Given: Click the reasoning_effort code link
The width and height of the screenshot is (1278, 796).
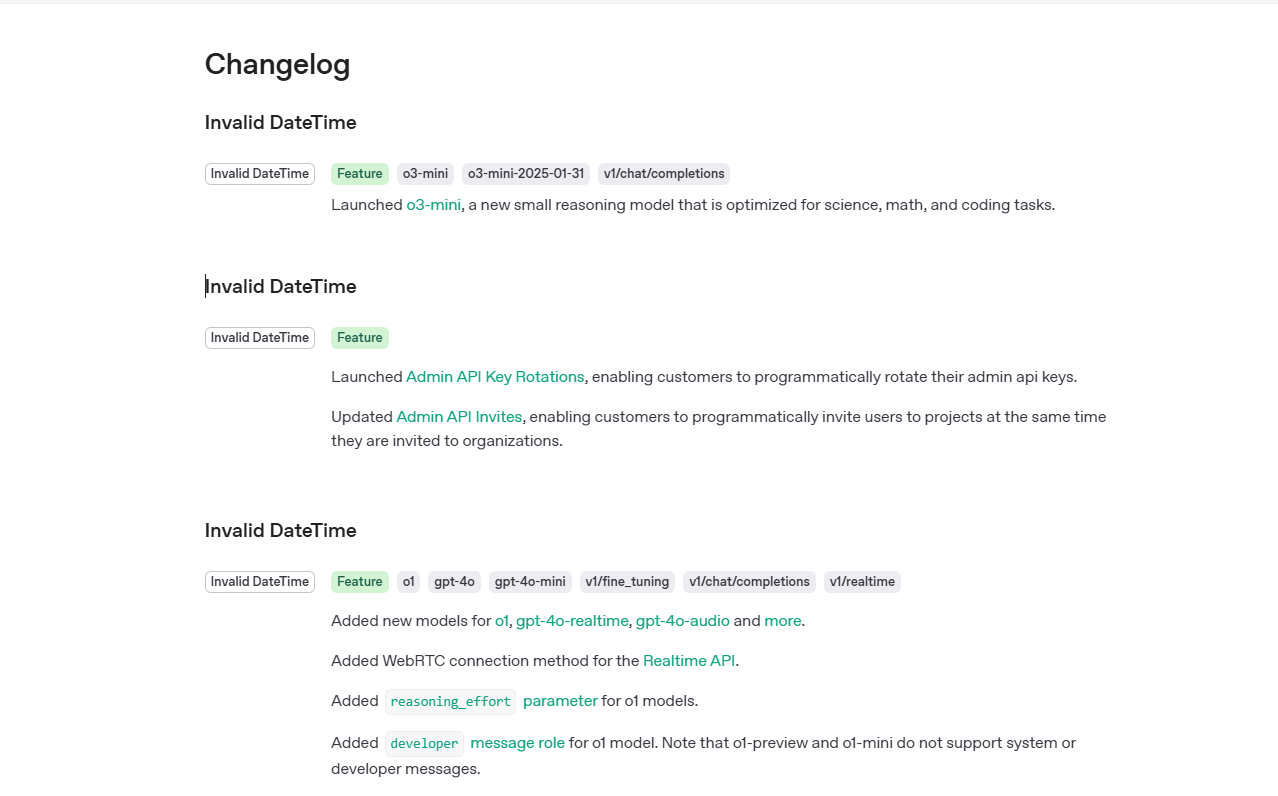Looking at the screenshot, I should 450,701.
